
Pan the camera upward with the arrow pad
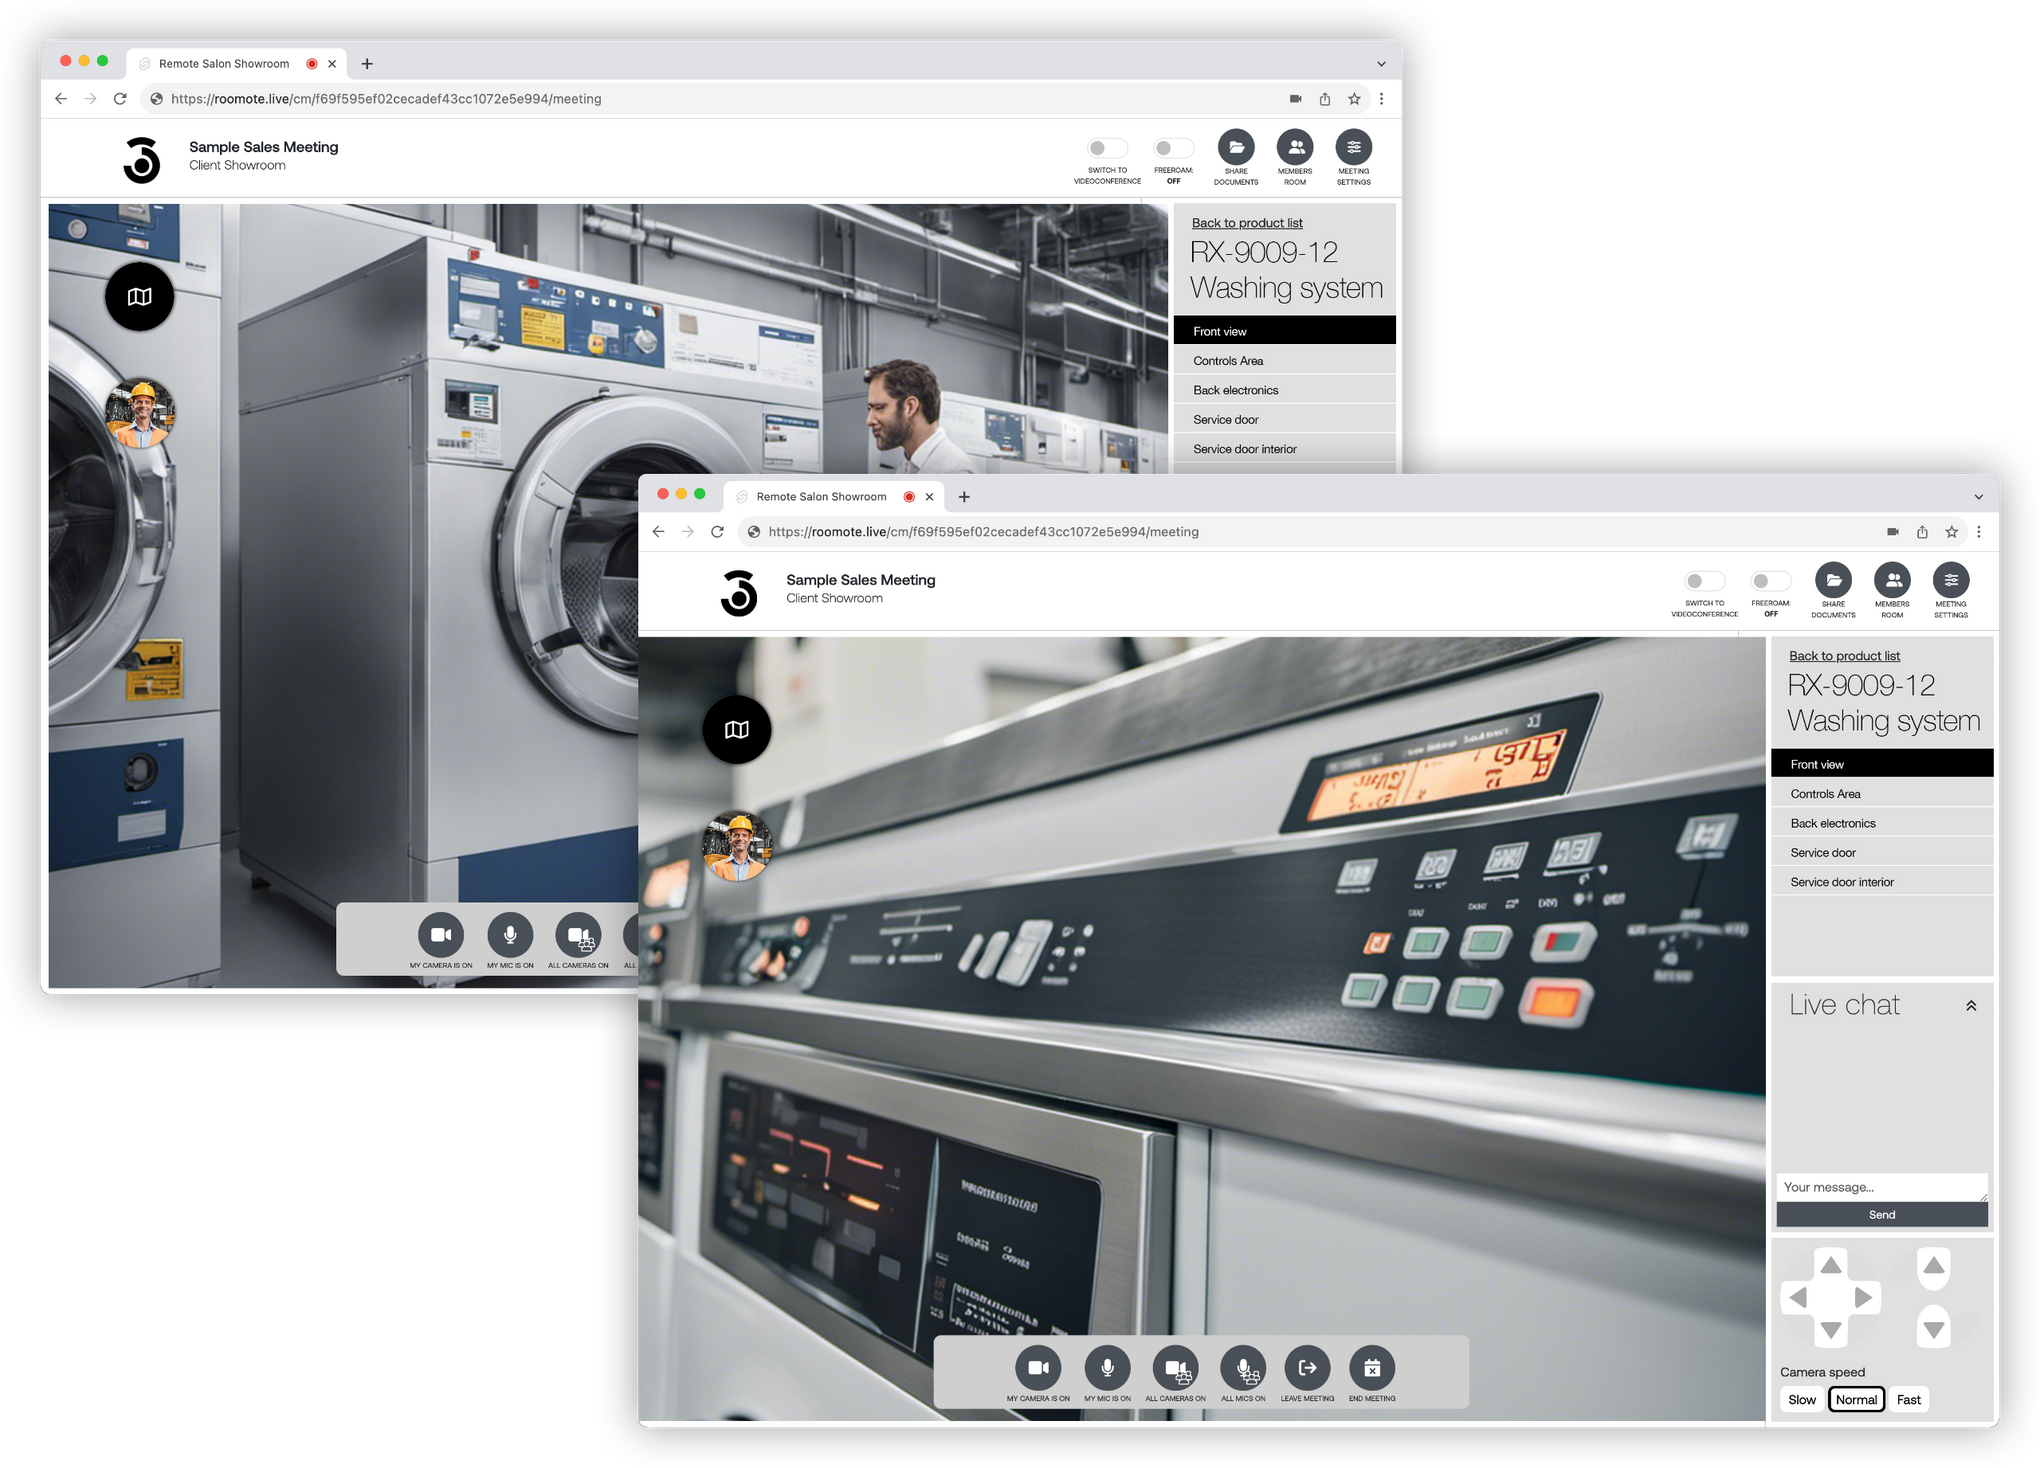coord(1830,1265)
